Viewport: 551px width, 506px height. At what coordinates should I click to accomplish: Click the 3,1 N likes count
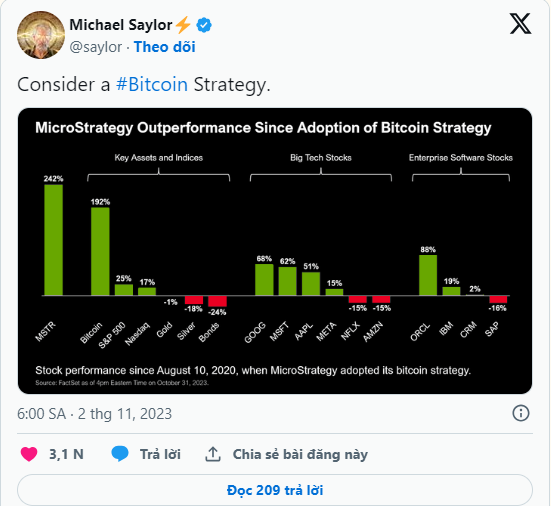point(66,454)
